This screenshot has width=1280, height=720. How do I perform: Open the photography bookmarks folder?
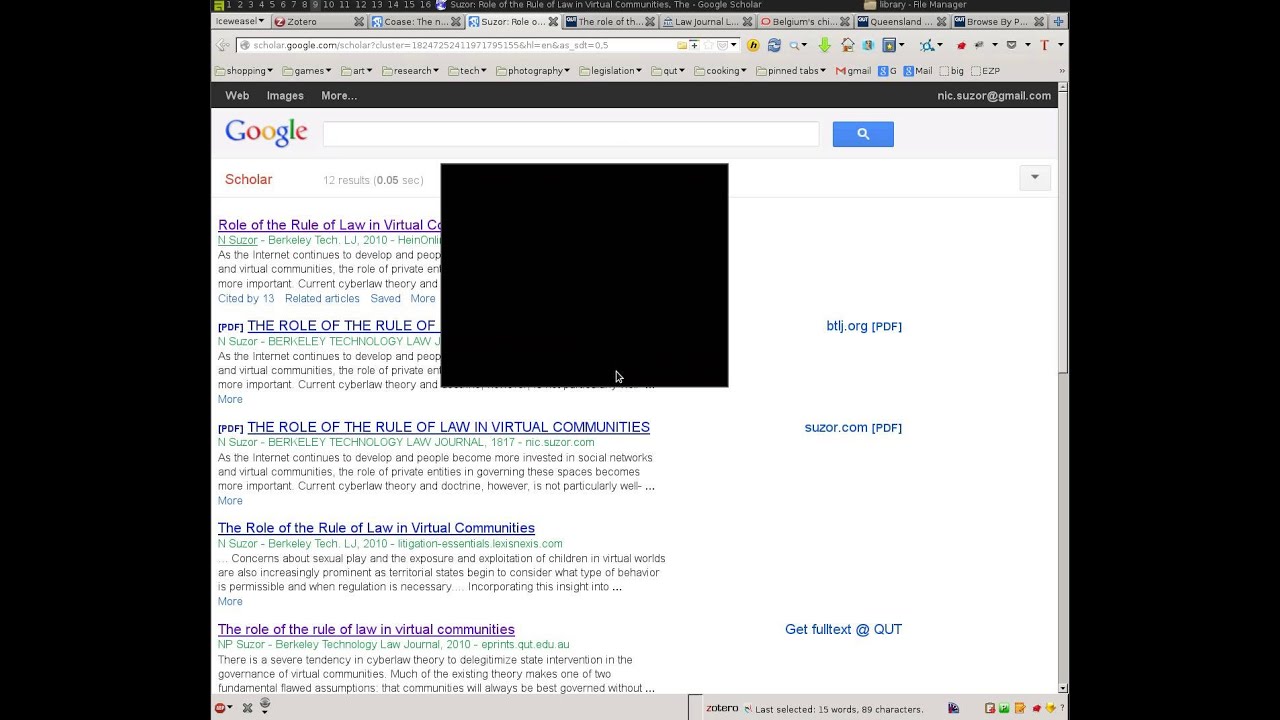(x=533, y=71)
